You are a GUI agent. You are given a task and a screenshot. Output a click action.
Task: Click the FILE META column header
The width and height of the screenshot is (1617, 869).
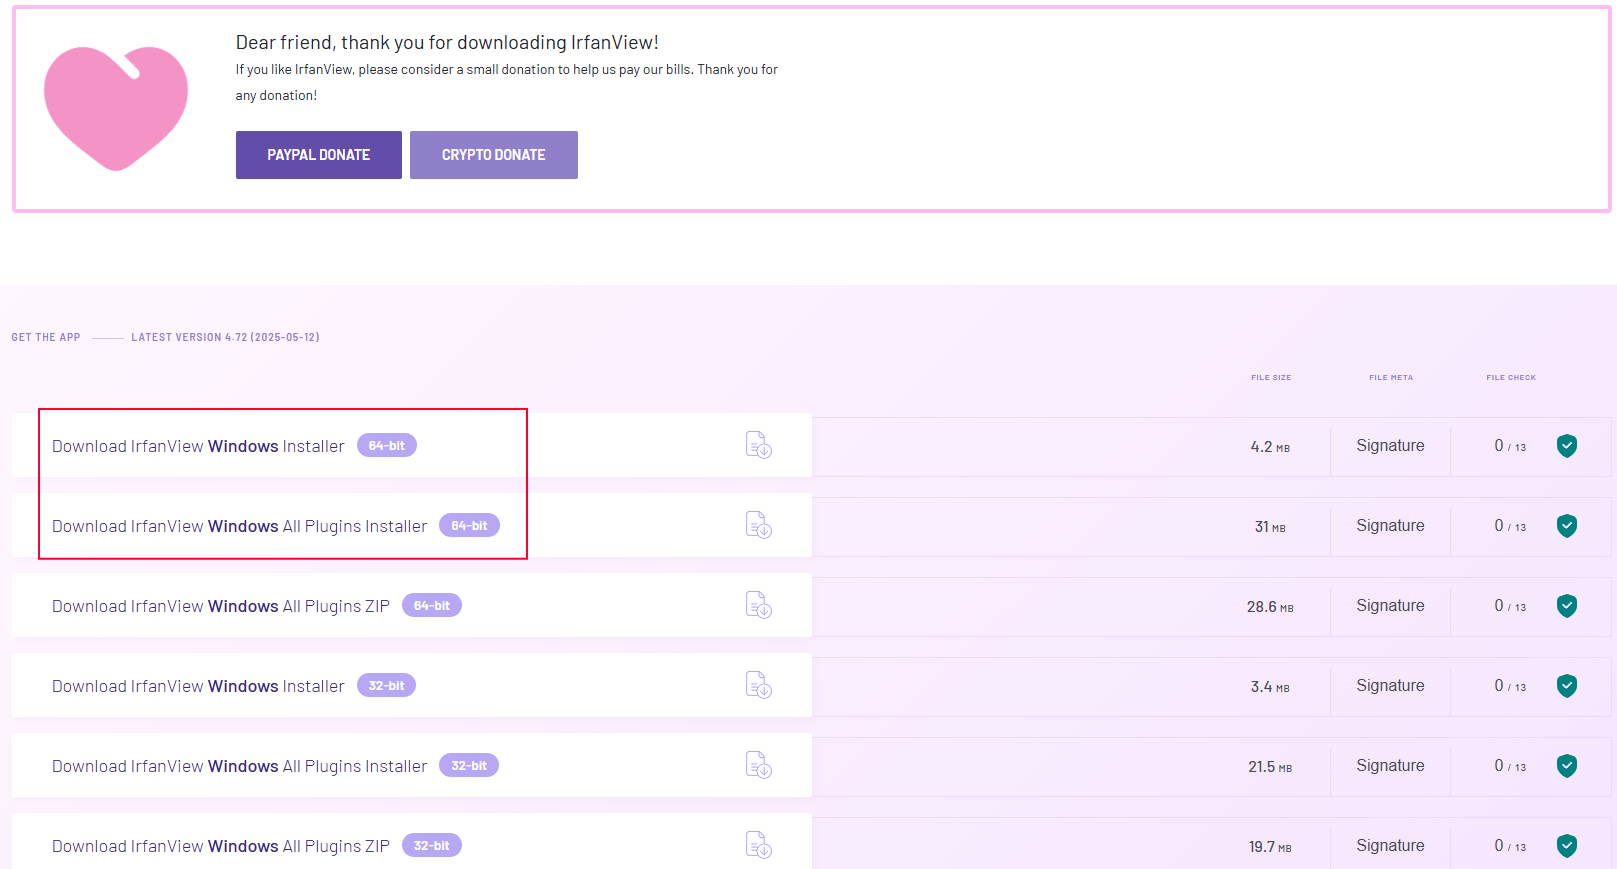[x=1391, y=378]
